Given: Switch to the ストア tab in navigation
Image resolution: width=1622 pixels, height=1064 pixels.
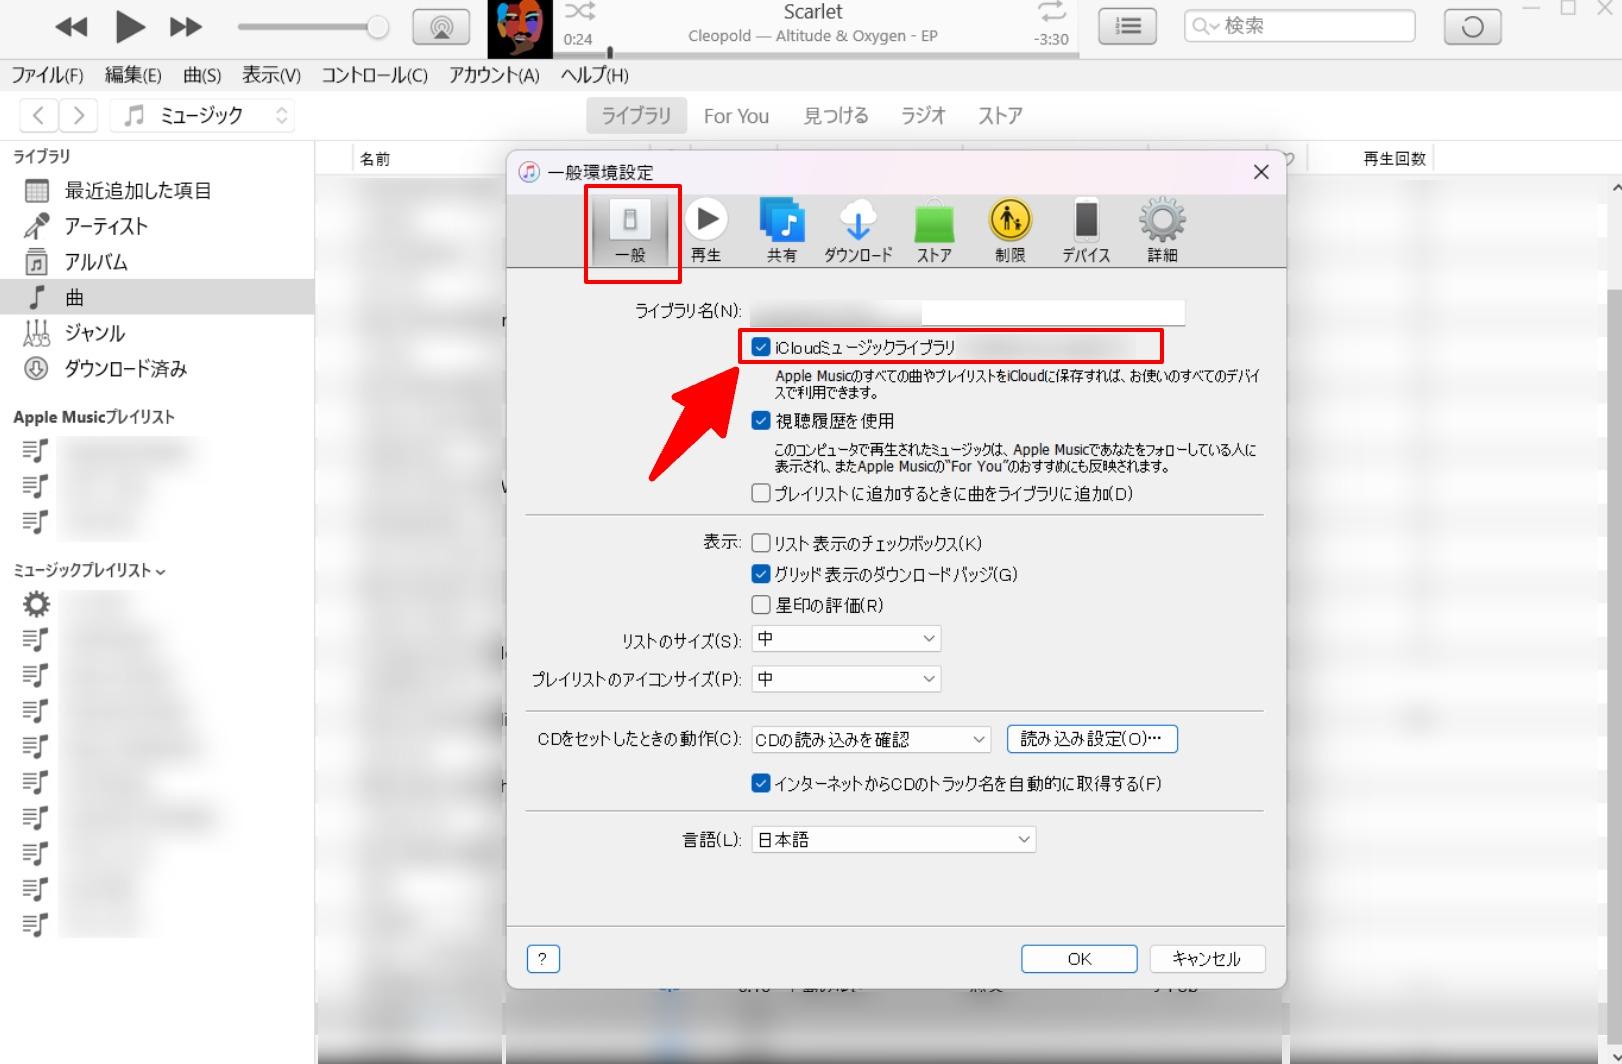Looking at the screenshot, I should [x=1000, y=116].
